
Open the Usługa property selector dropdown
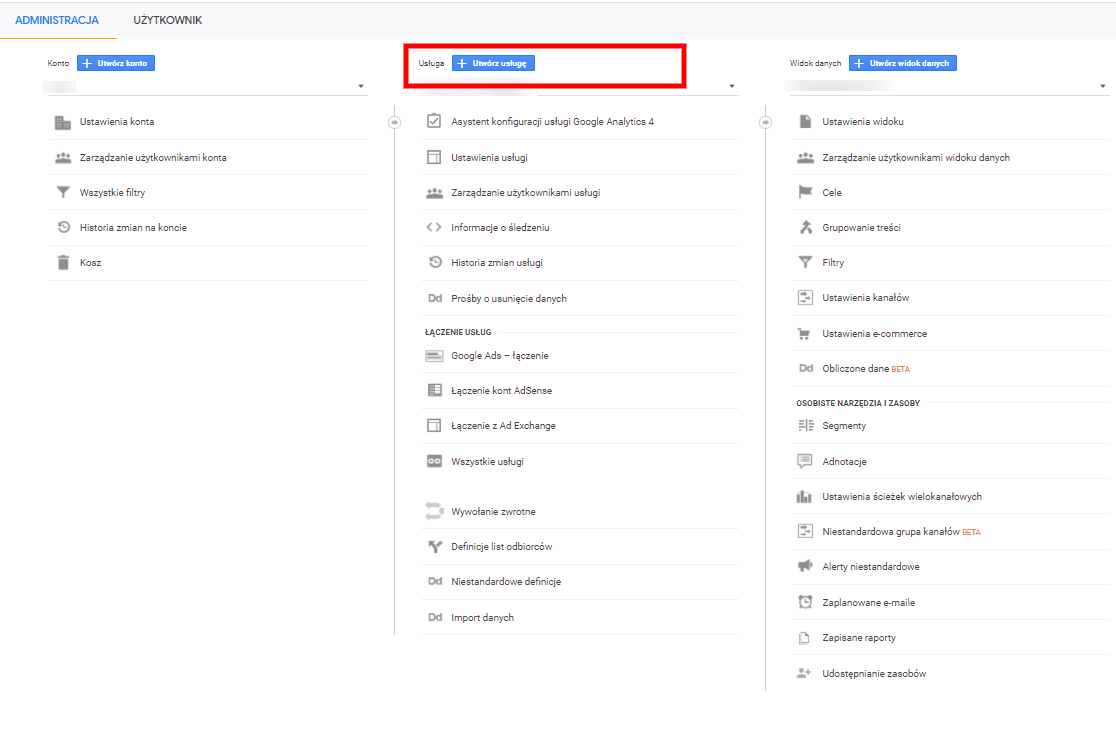pos(577,86)
